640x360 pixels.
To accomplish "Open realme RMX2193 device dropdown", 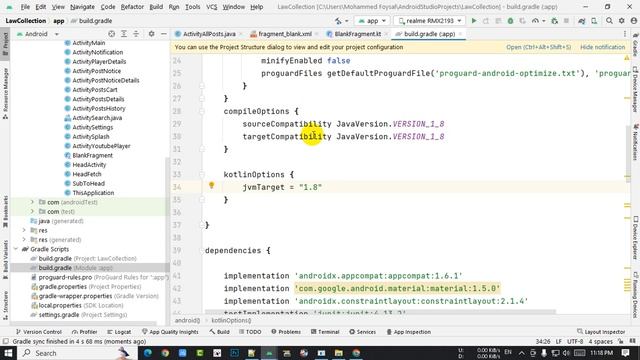I will [429, 21].
